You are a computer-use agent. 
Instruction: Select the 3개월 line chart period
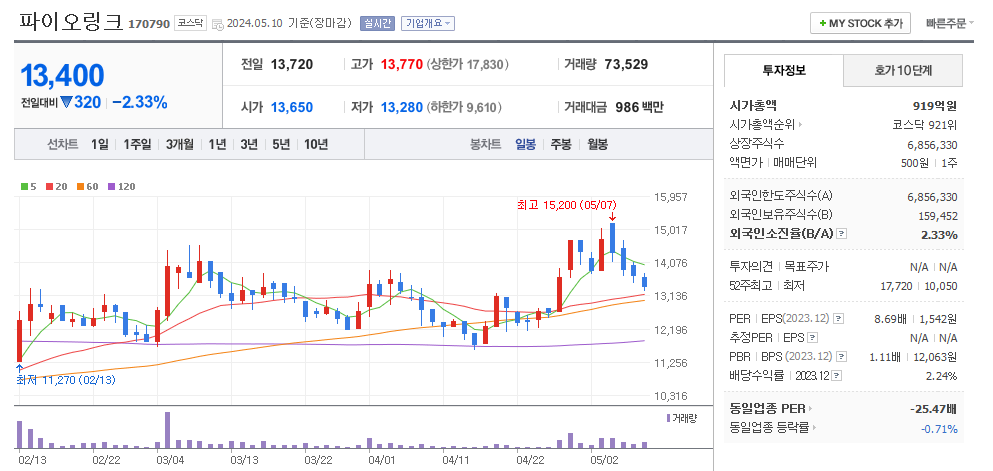coord(180,144)
